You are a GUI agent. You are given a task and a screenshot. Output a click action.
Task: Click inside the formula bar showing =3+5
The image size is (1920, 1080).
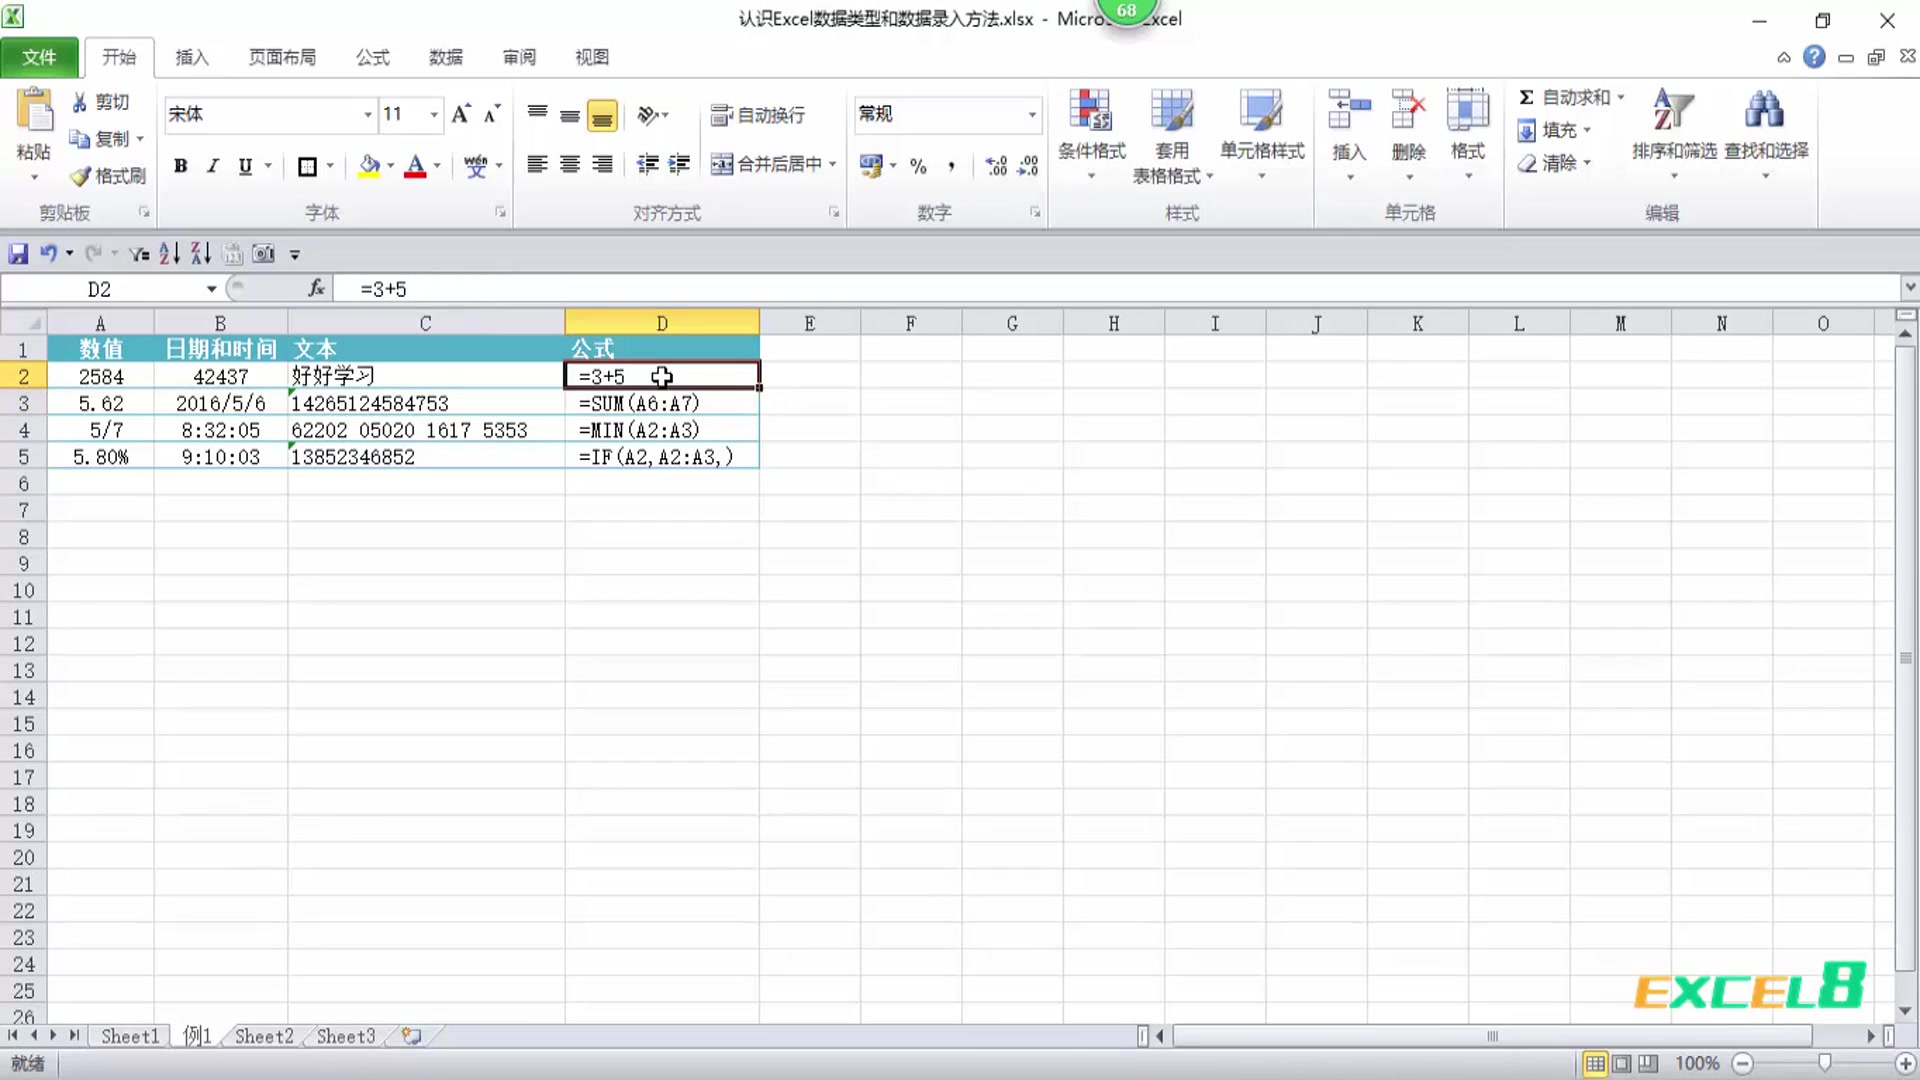(x=500, y=288)
